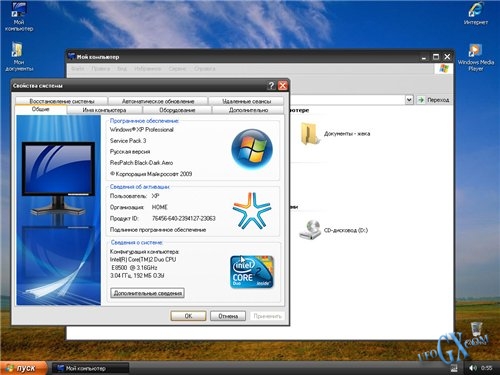Confirm with the OK button
The width and height of the screenshot is (500, 375).
click(188, 316)
